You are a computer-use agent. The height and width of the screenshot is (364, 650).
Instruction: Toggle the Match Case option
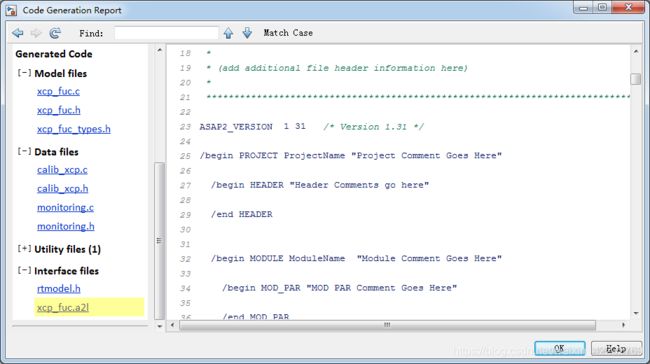(x=288, y=33)
